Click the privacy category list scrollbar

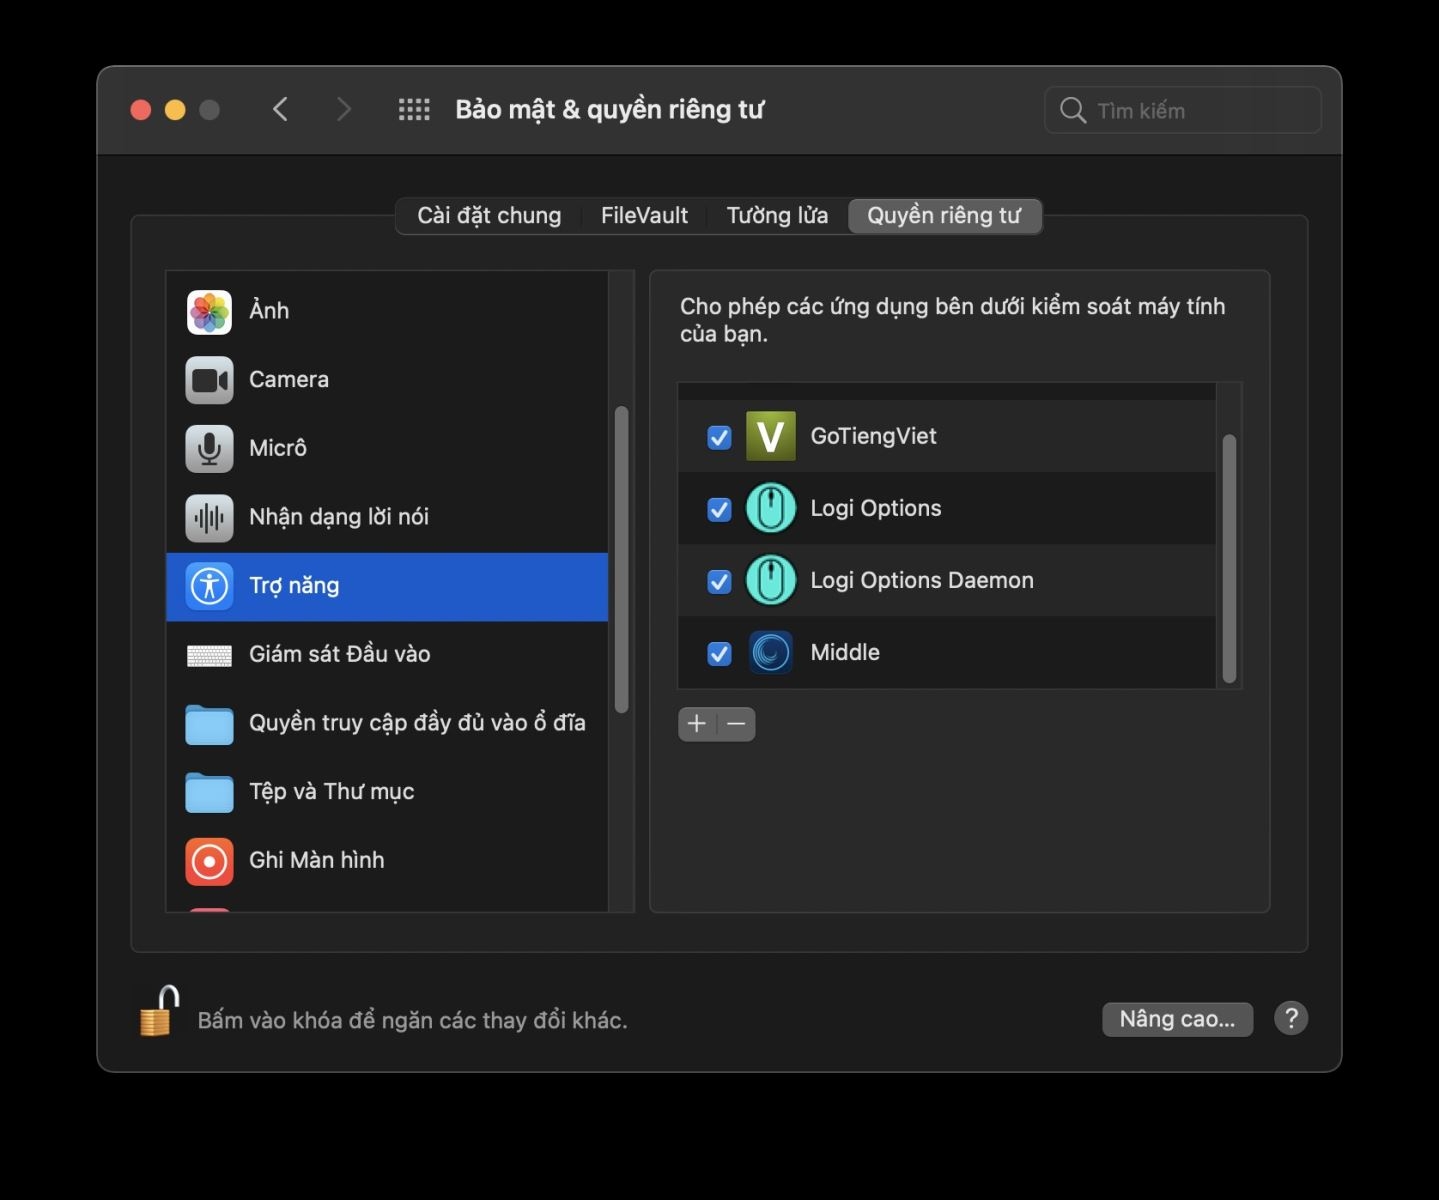(622, 559)
